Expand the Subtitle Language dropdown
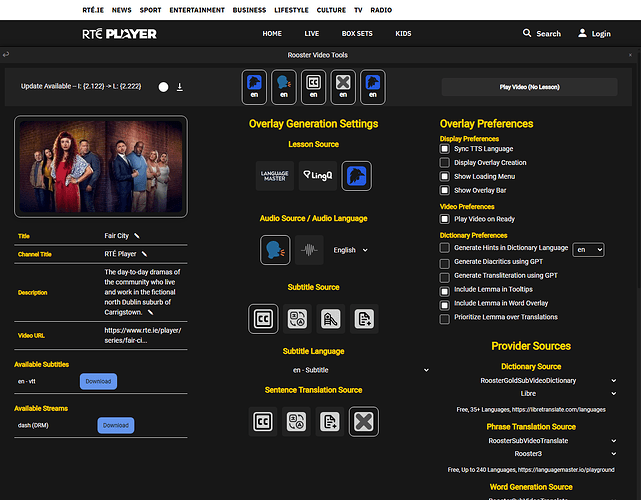Viewport: 641px width, 500px height. tap(314, 370)
